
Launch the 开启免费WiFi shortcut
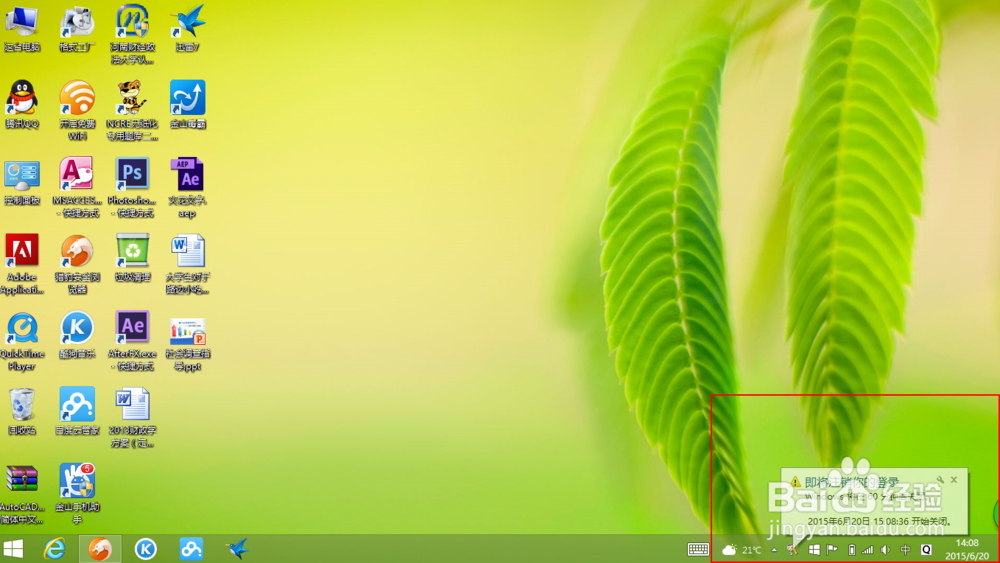pyautogui.click(x=77, y=110)
